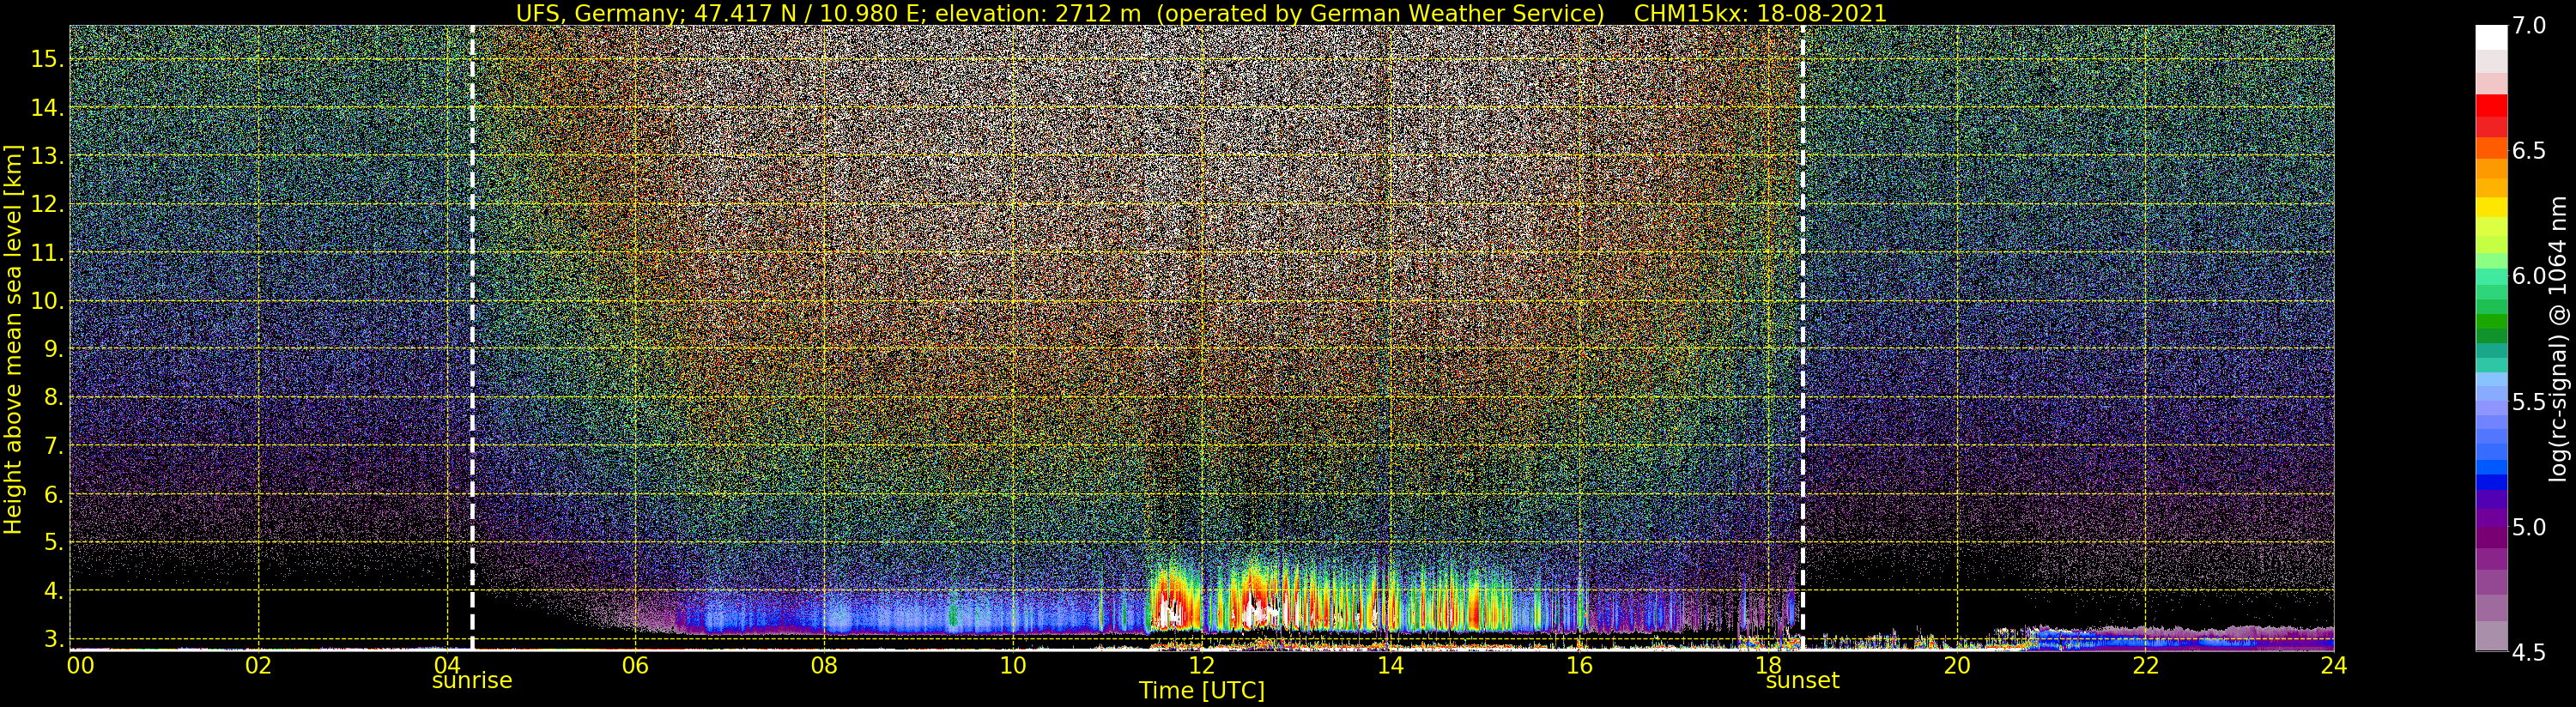Click the height axis tick "8."

(53, 398)
